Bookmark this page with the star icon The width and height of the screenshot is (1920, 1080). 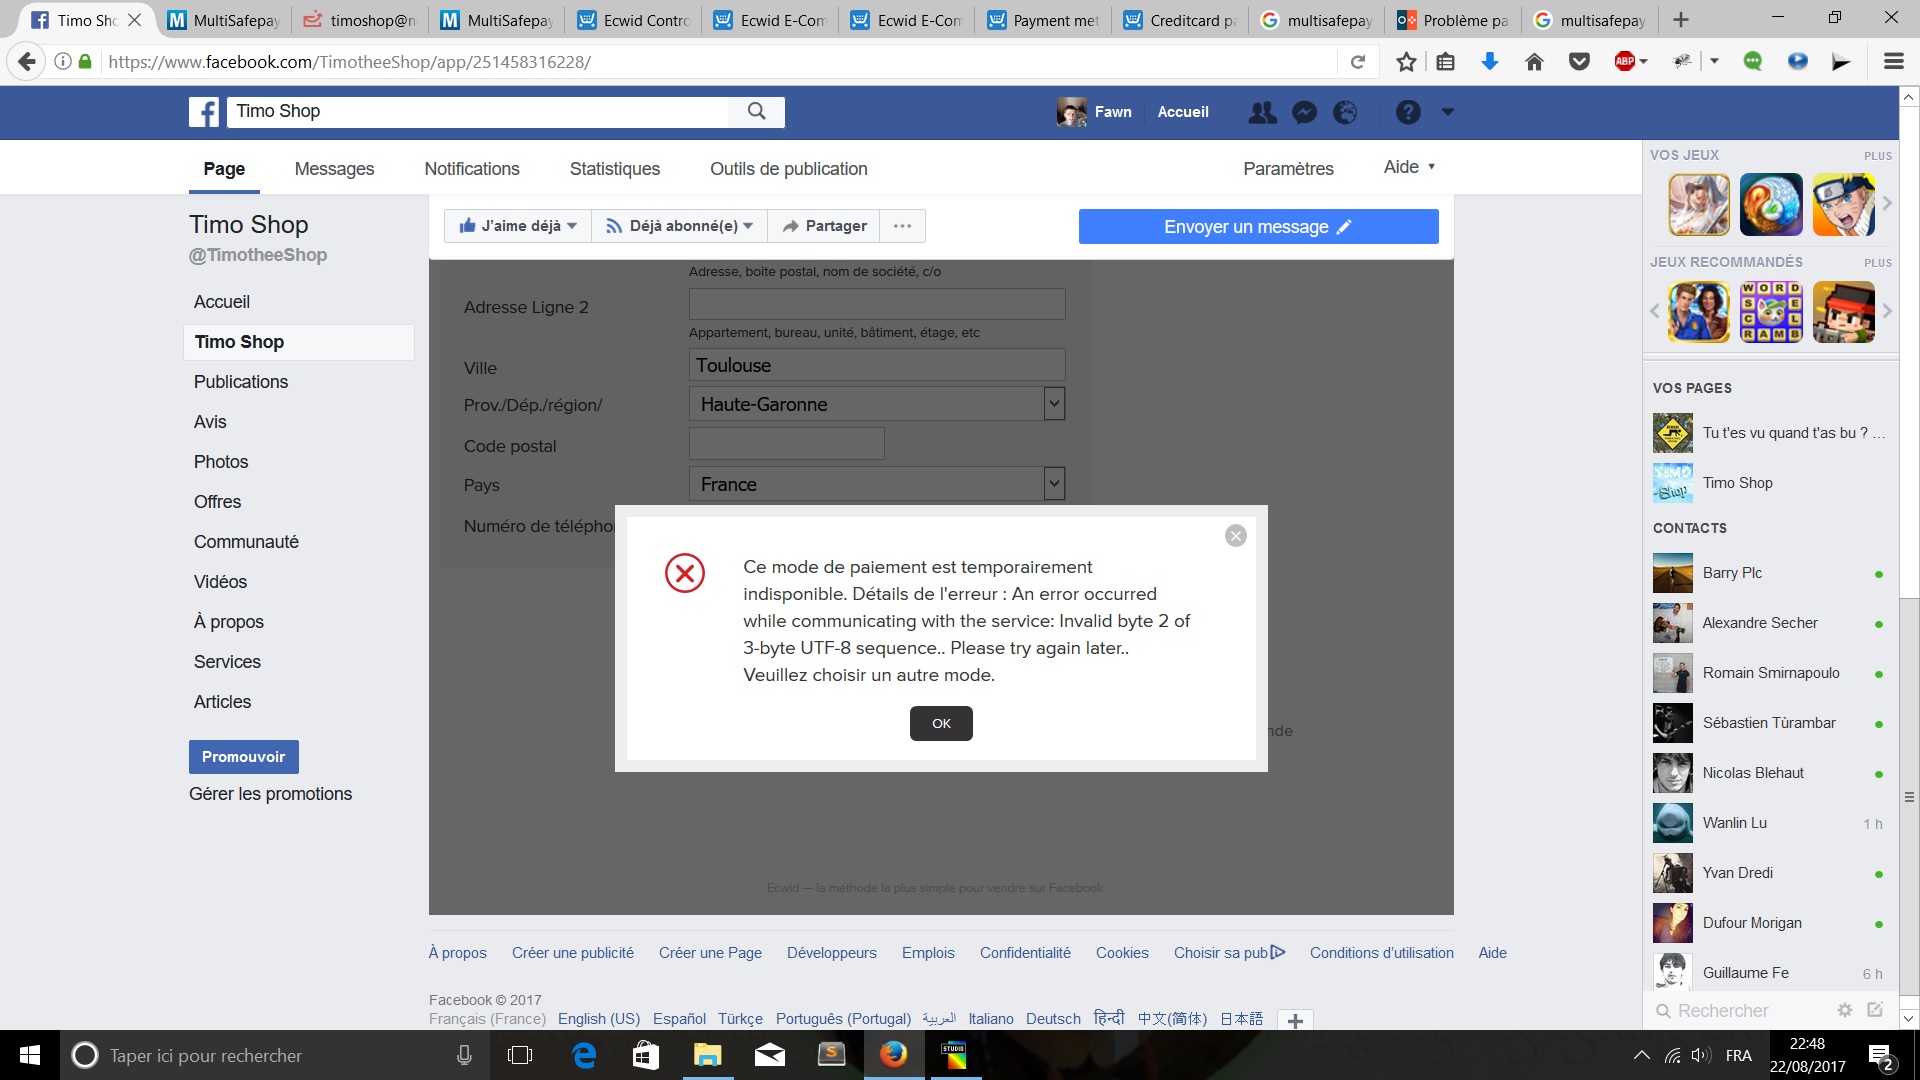1406,62
